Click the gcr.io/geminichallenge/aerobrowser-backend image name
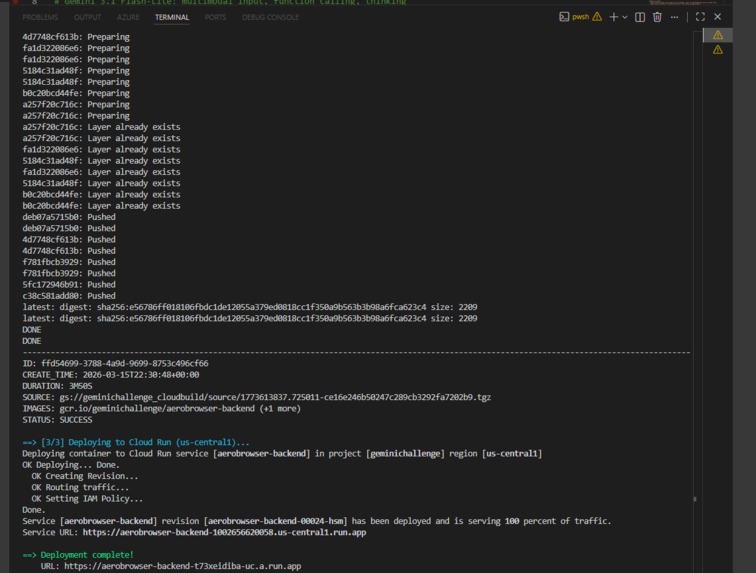The width and height of the screenshot is (756, 573). [x=157, y=409]
